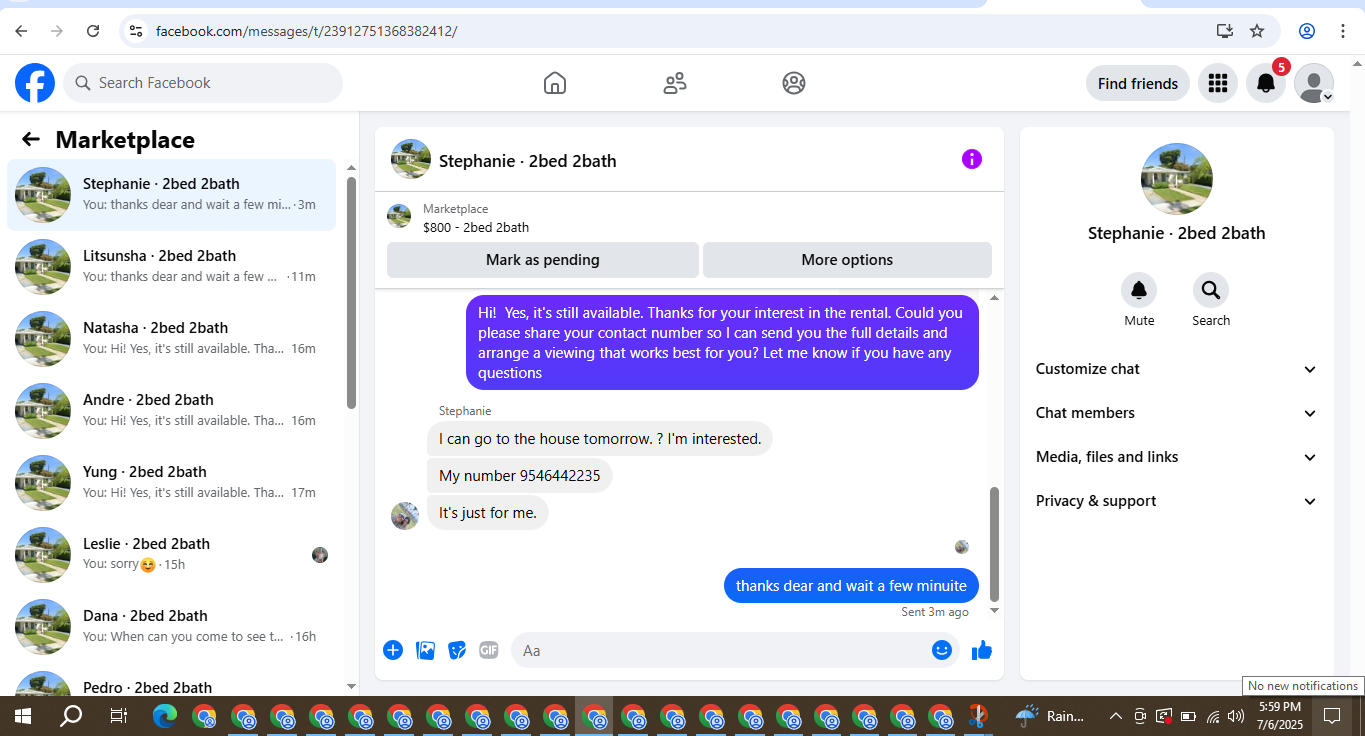
Task: Send a thumbs-up like
Action: 982,650
